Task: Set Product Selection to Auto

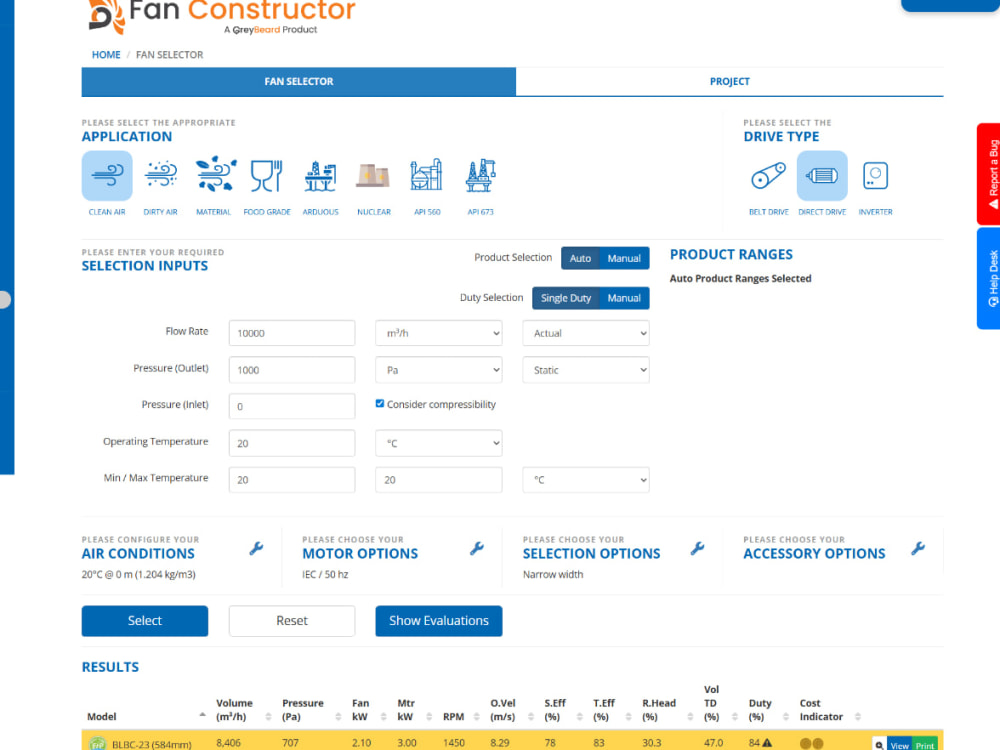Action: (x=580, y=258)
